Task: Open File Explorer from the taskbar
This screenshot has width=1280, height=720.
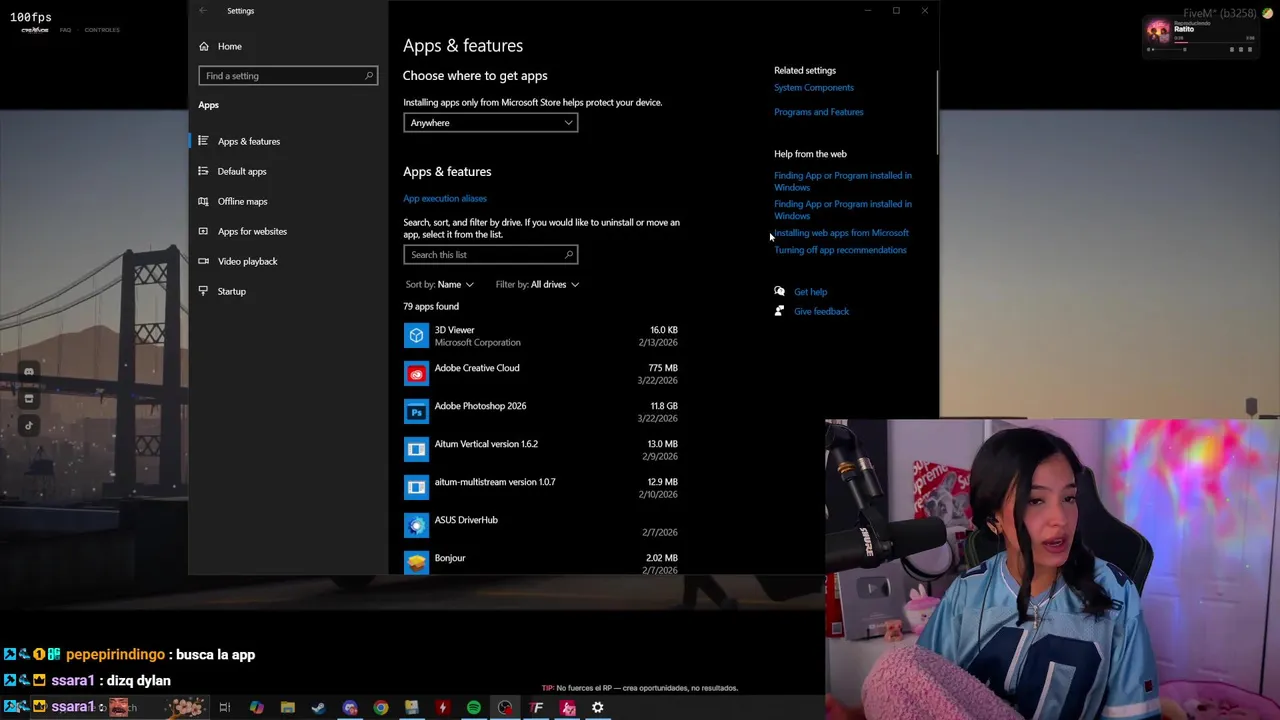Action: [x=288, y=708]
